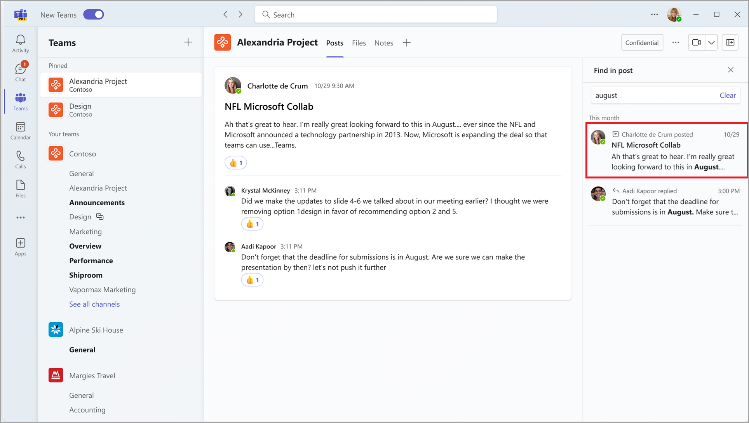
Task: Open the Announcements channel
Action: (x=97, y=202)
